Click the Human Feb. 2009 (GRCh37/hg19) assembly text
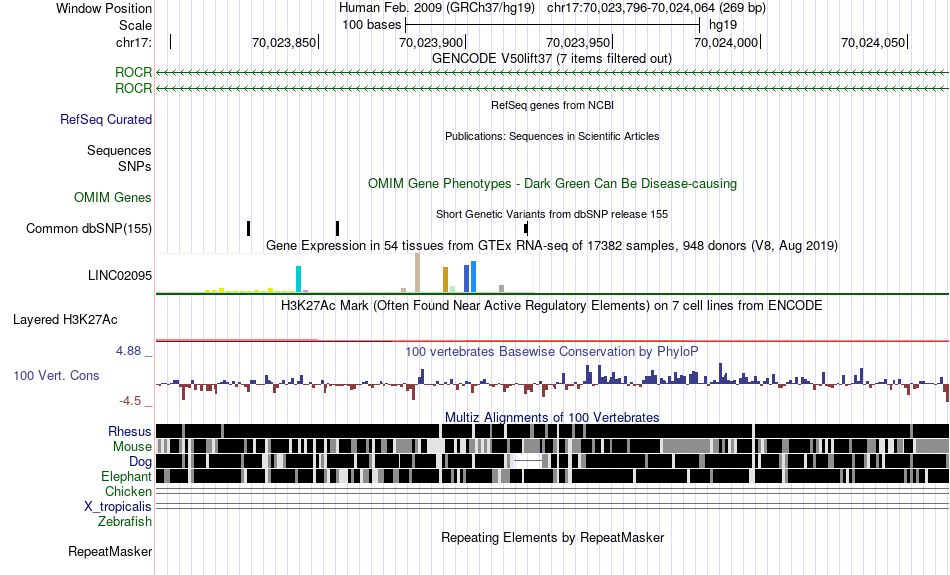The image size is (950, 575). pyautogui.click(x=437, y=8)
